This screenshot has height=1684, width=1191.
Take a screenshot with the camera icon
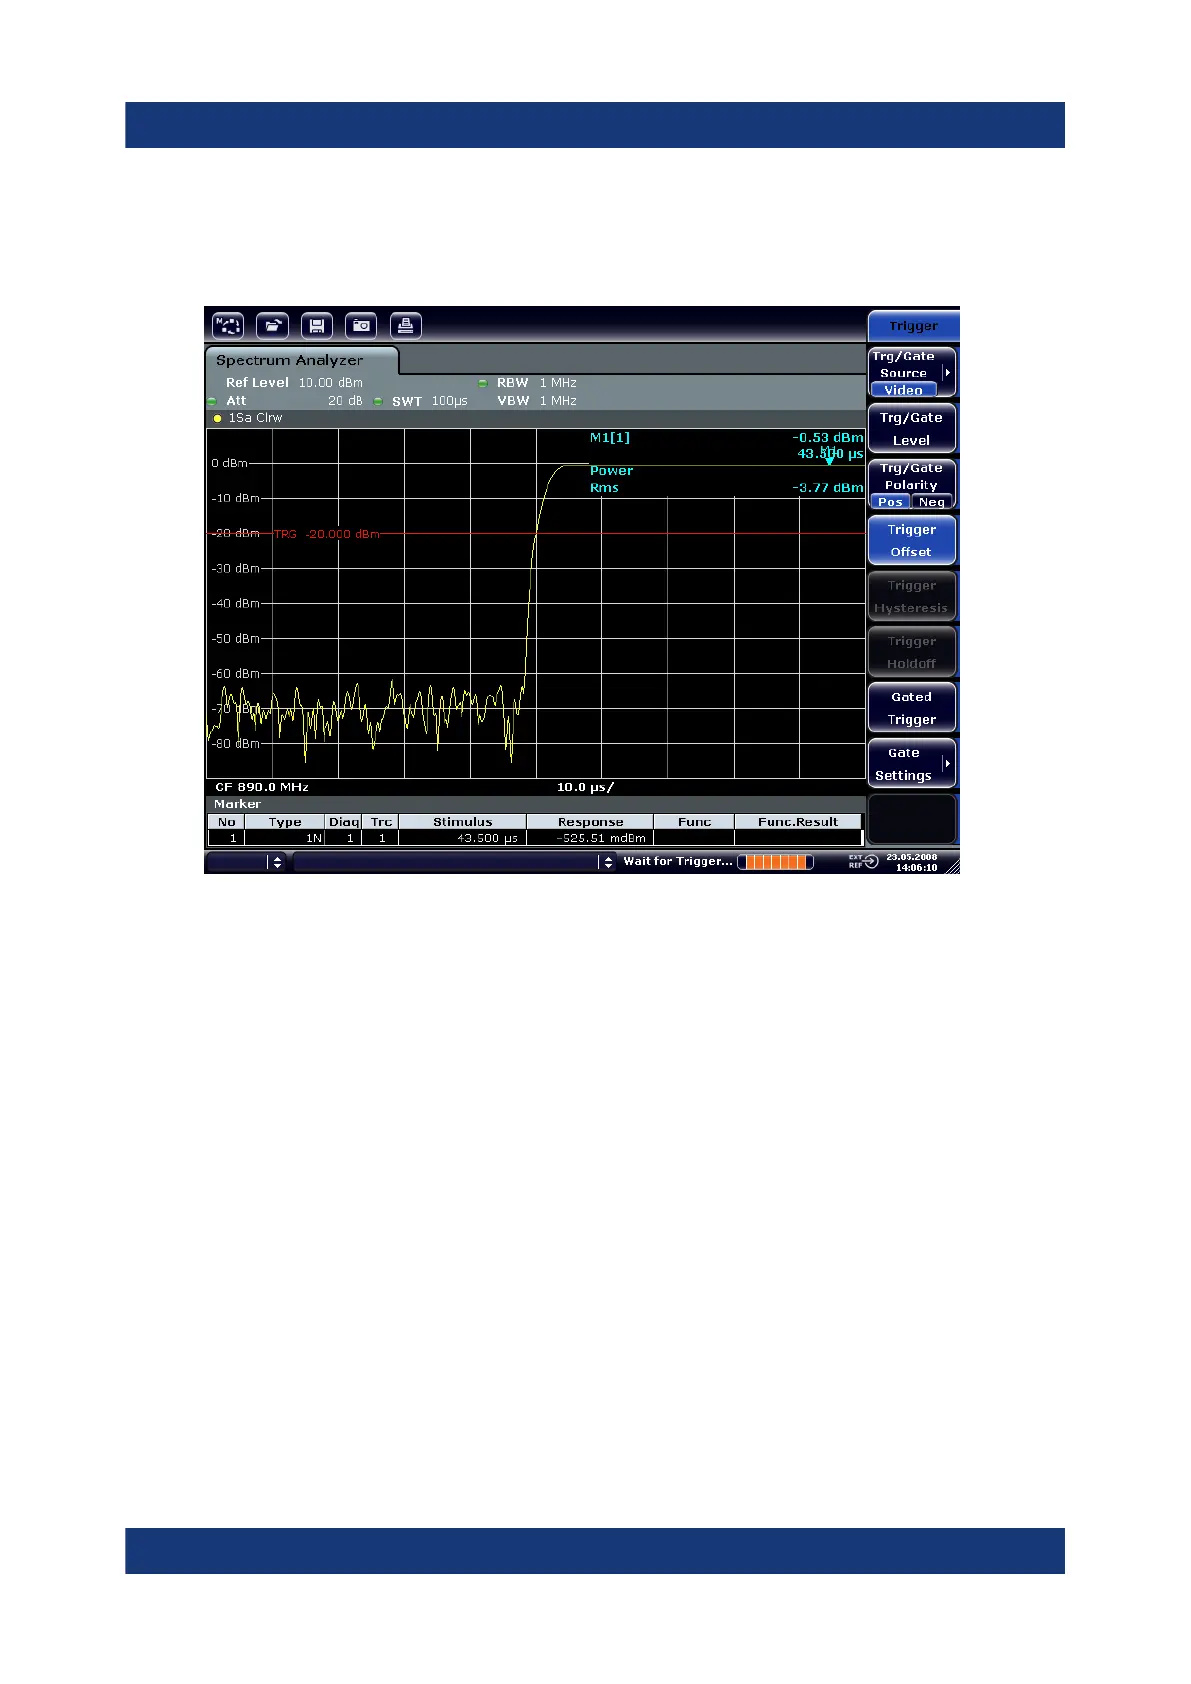pyautogui.click(x=361, y=326)
